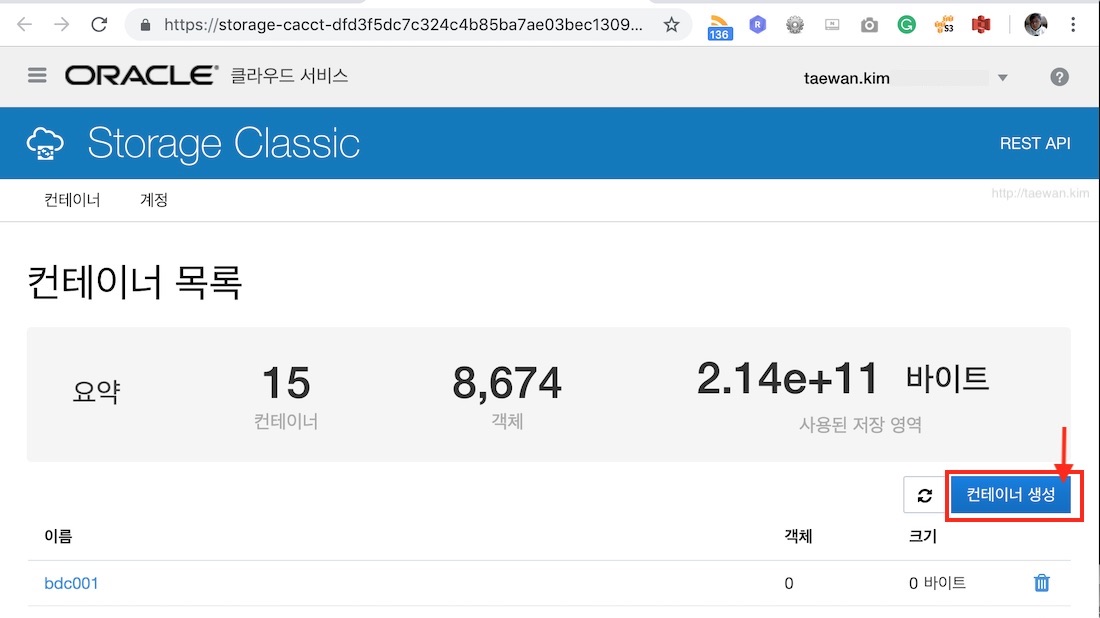1100x618 pixels.
Task: Click the 15 containers count
Action: click(286, 383)
